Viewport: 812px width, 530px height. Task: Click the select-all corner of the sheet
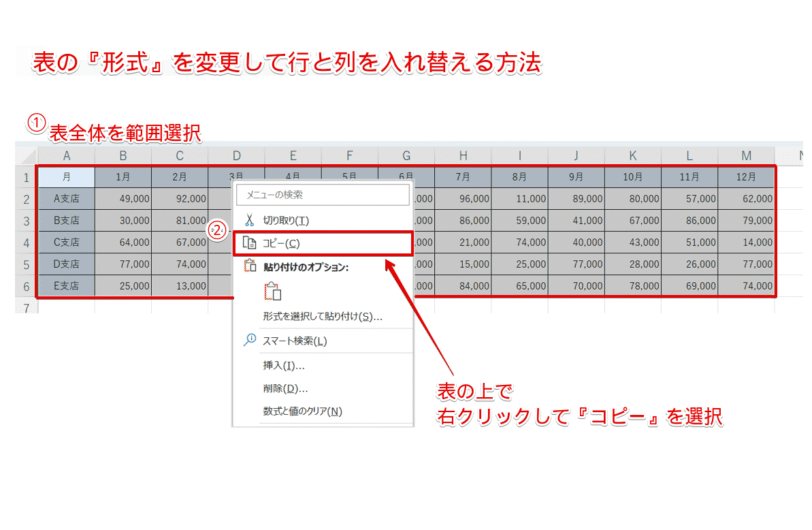point(27,155)
